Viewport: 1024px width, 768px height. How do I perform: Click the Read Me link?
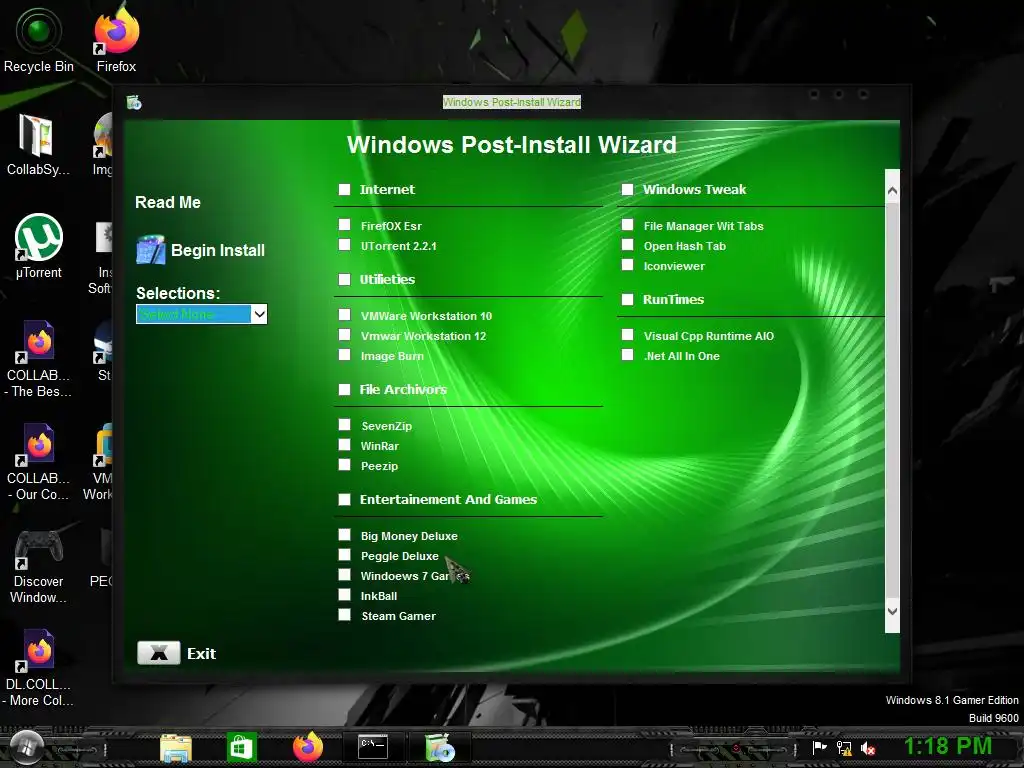click(x=168, y=202)
